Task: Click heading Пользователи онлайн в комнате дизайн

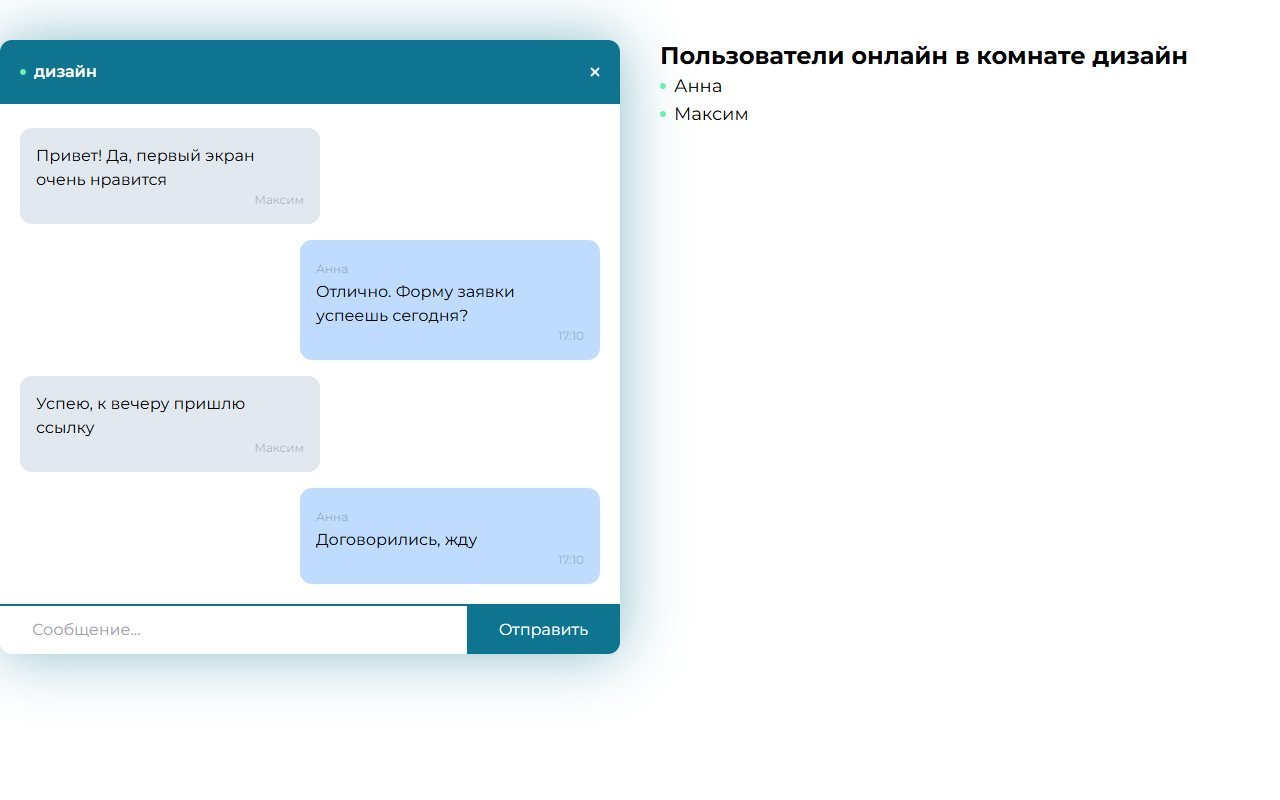Action: [924, 56]
